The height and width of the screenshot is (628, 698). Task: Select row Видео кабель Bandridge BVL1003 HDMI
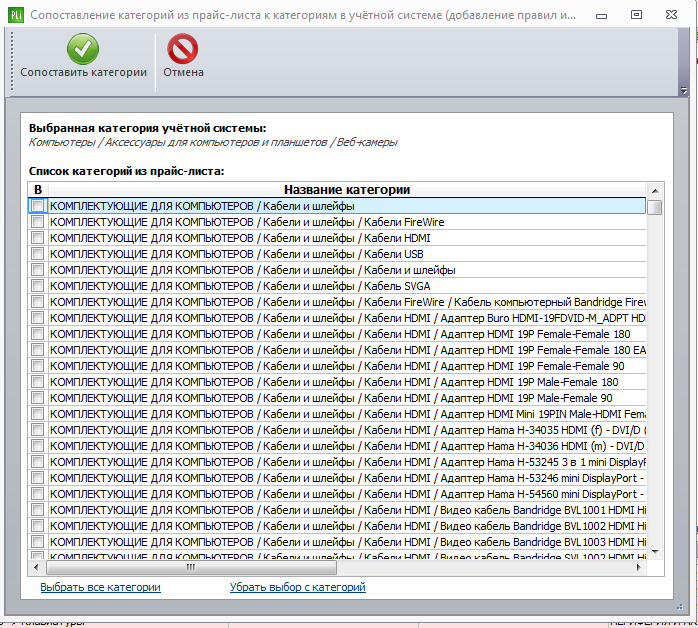click(347, 542)
